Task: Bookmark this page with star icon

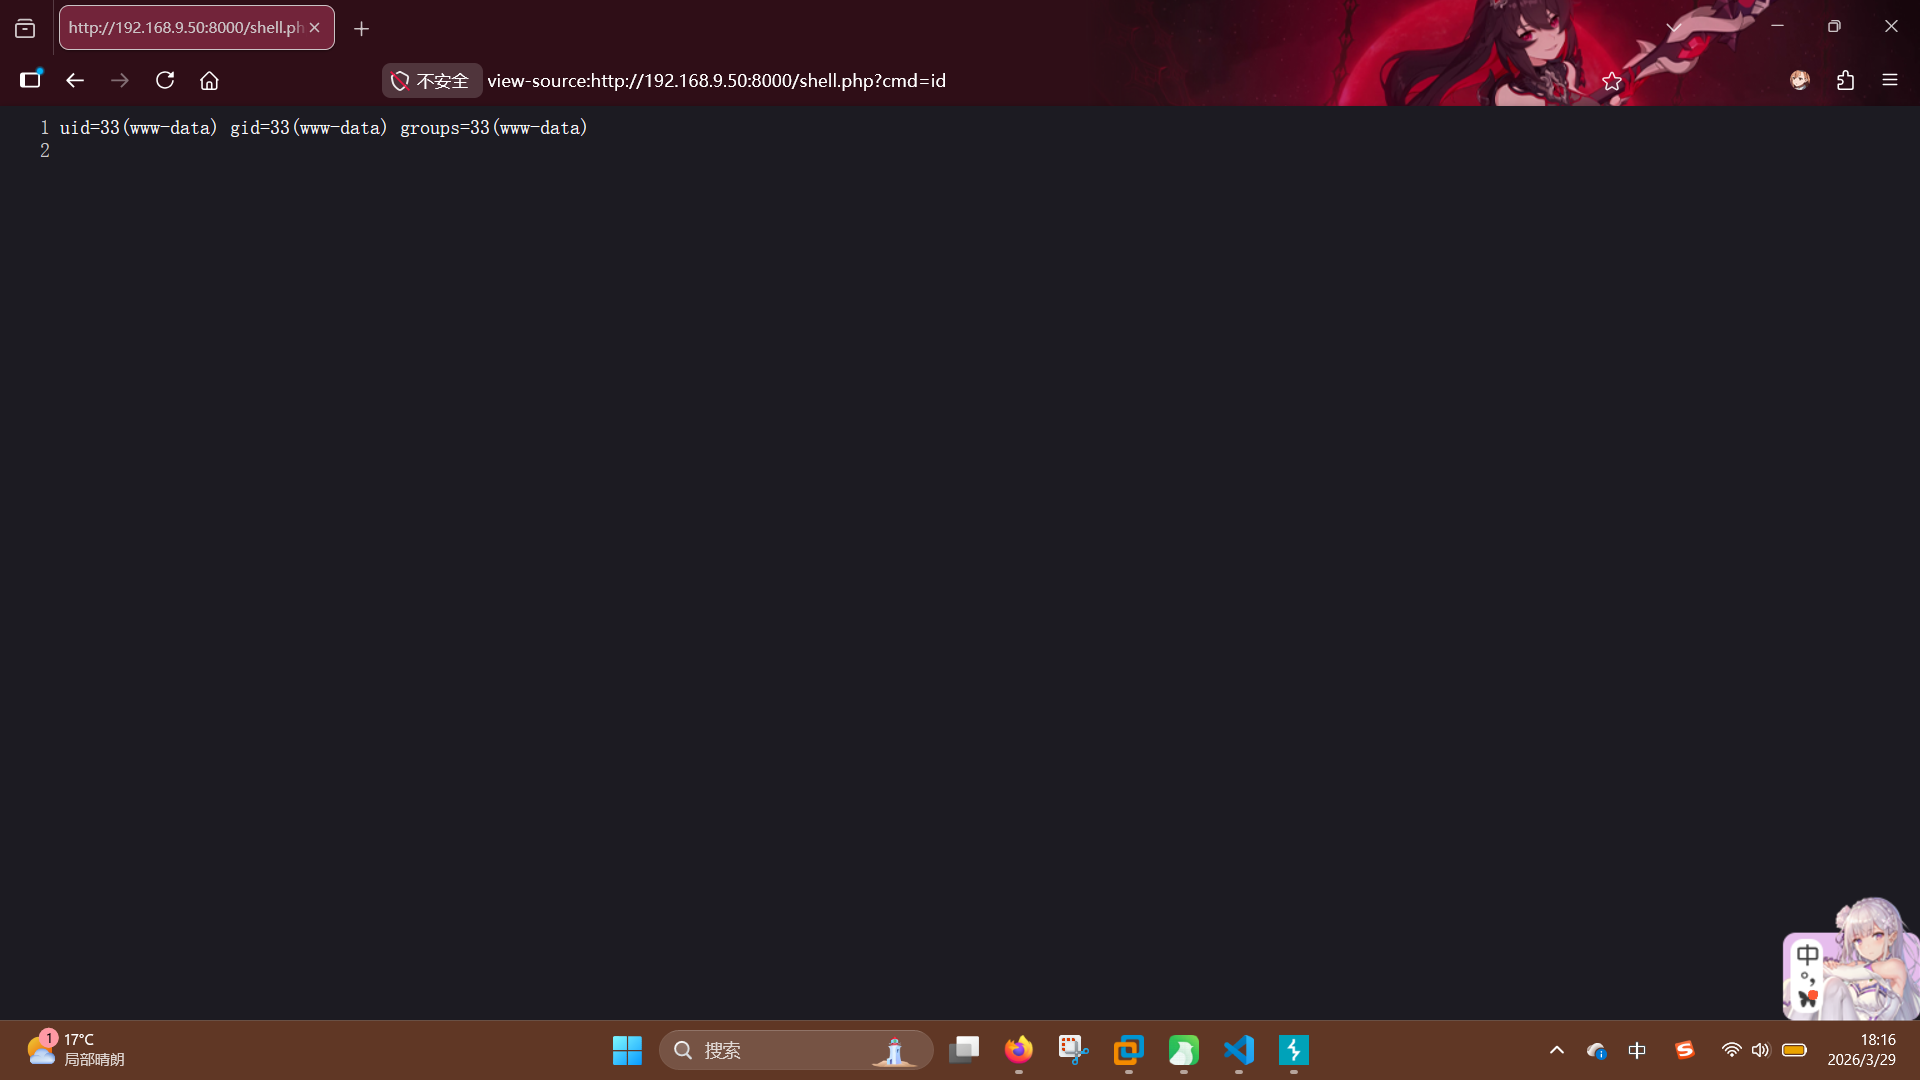Action: (1612, 81)
